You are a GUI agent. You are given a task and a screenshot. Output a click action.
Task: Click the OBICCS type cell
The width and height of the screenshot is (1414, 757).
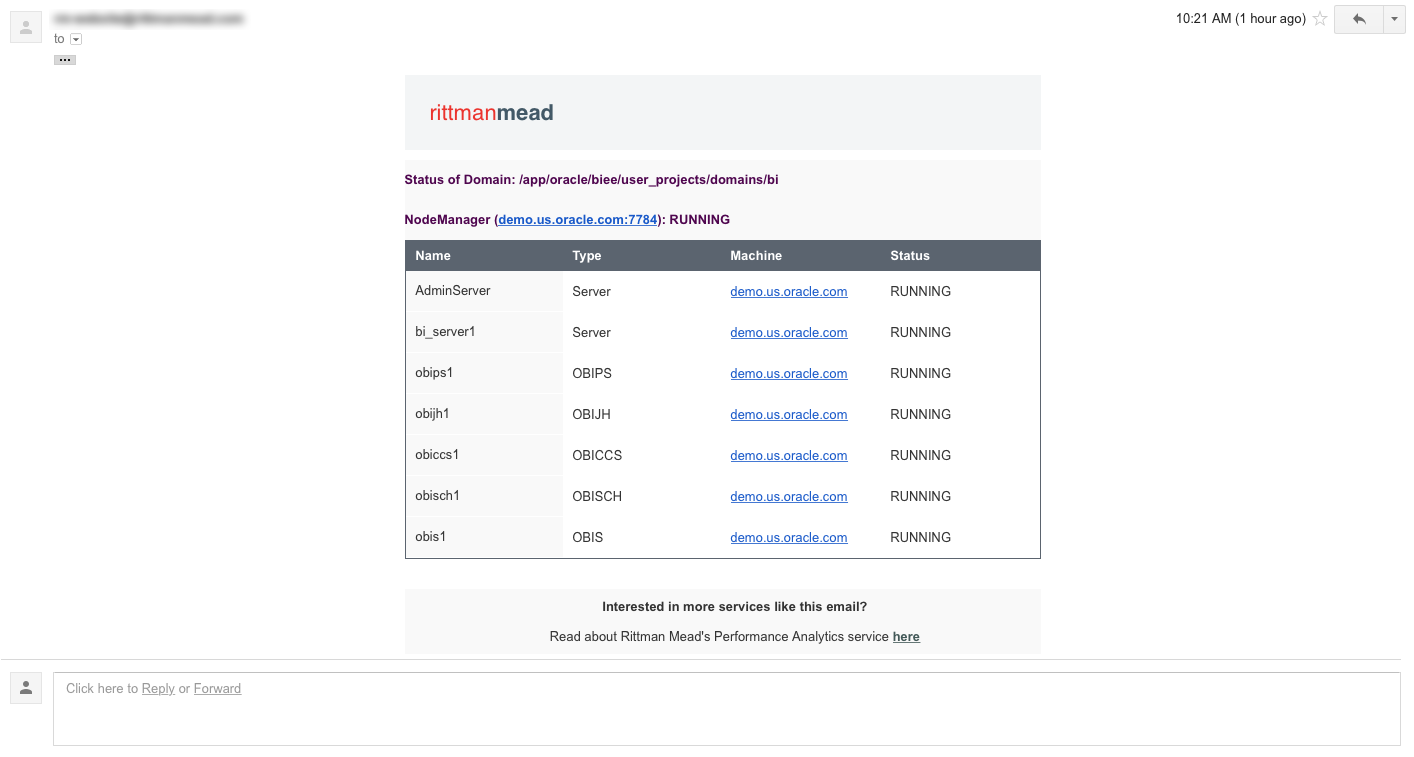[597, 456]
